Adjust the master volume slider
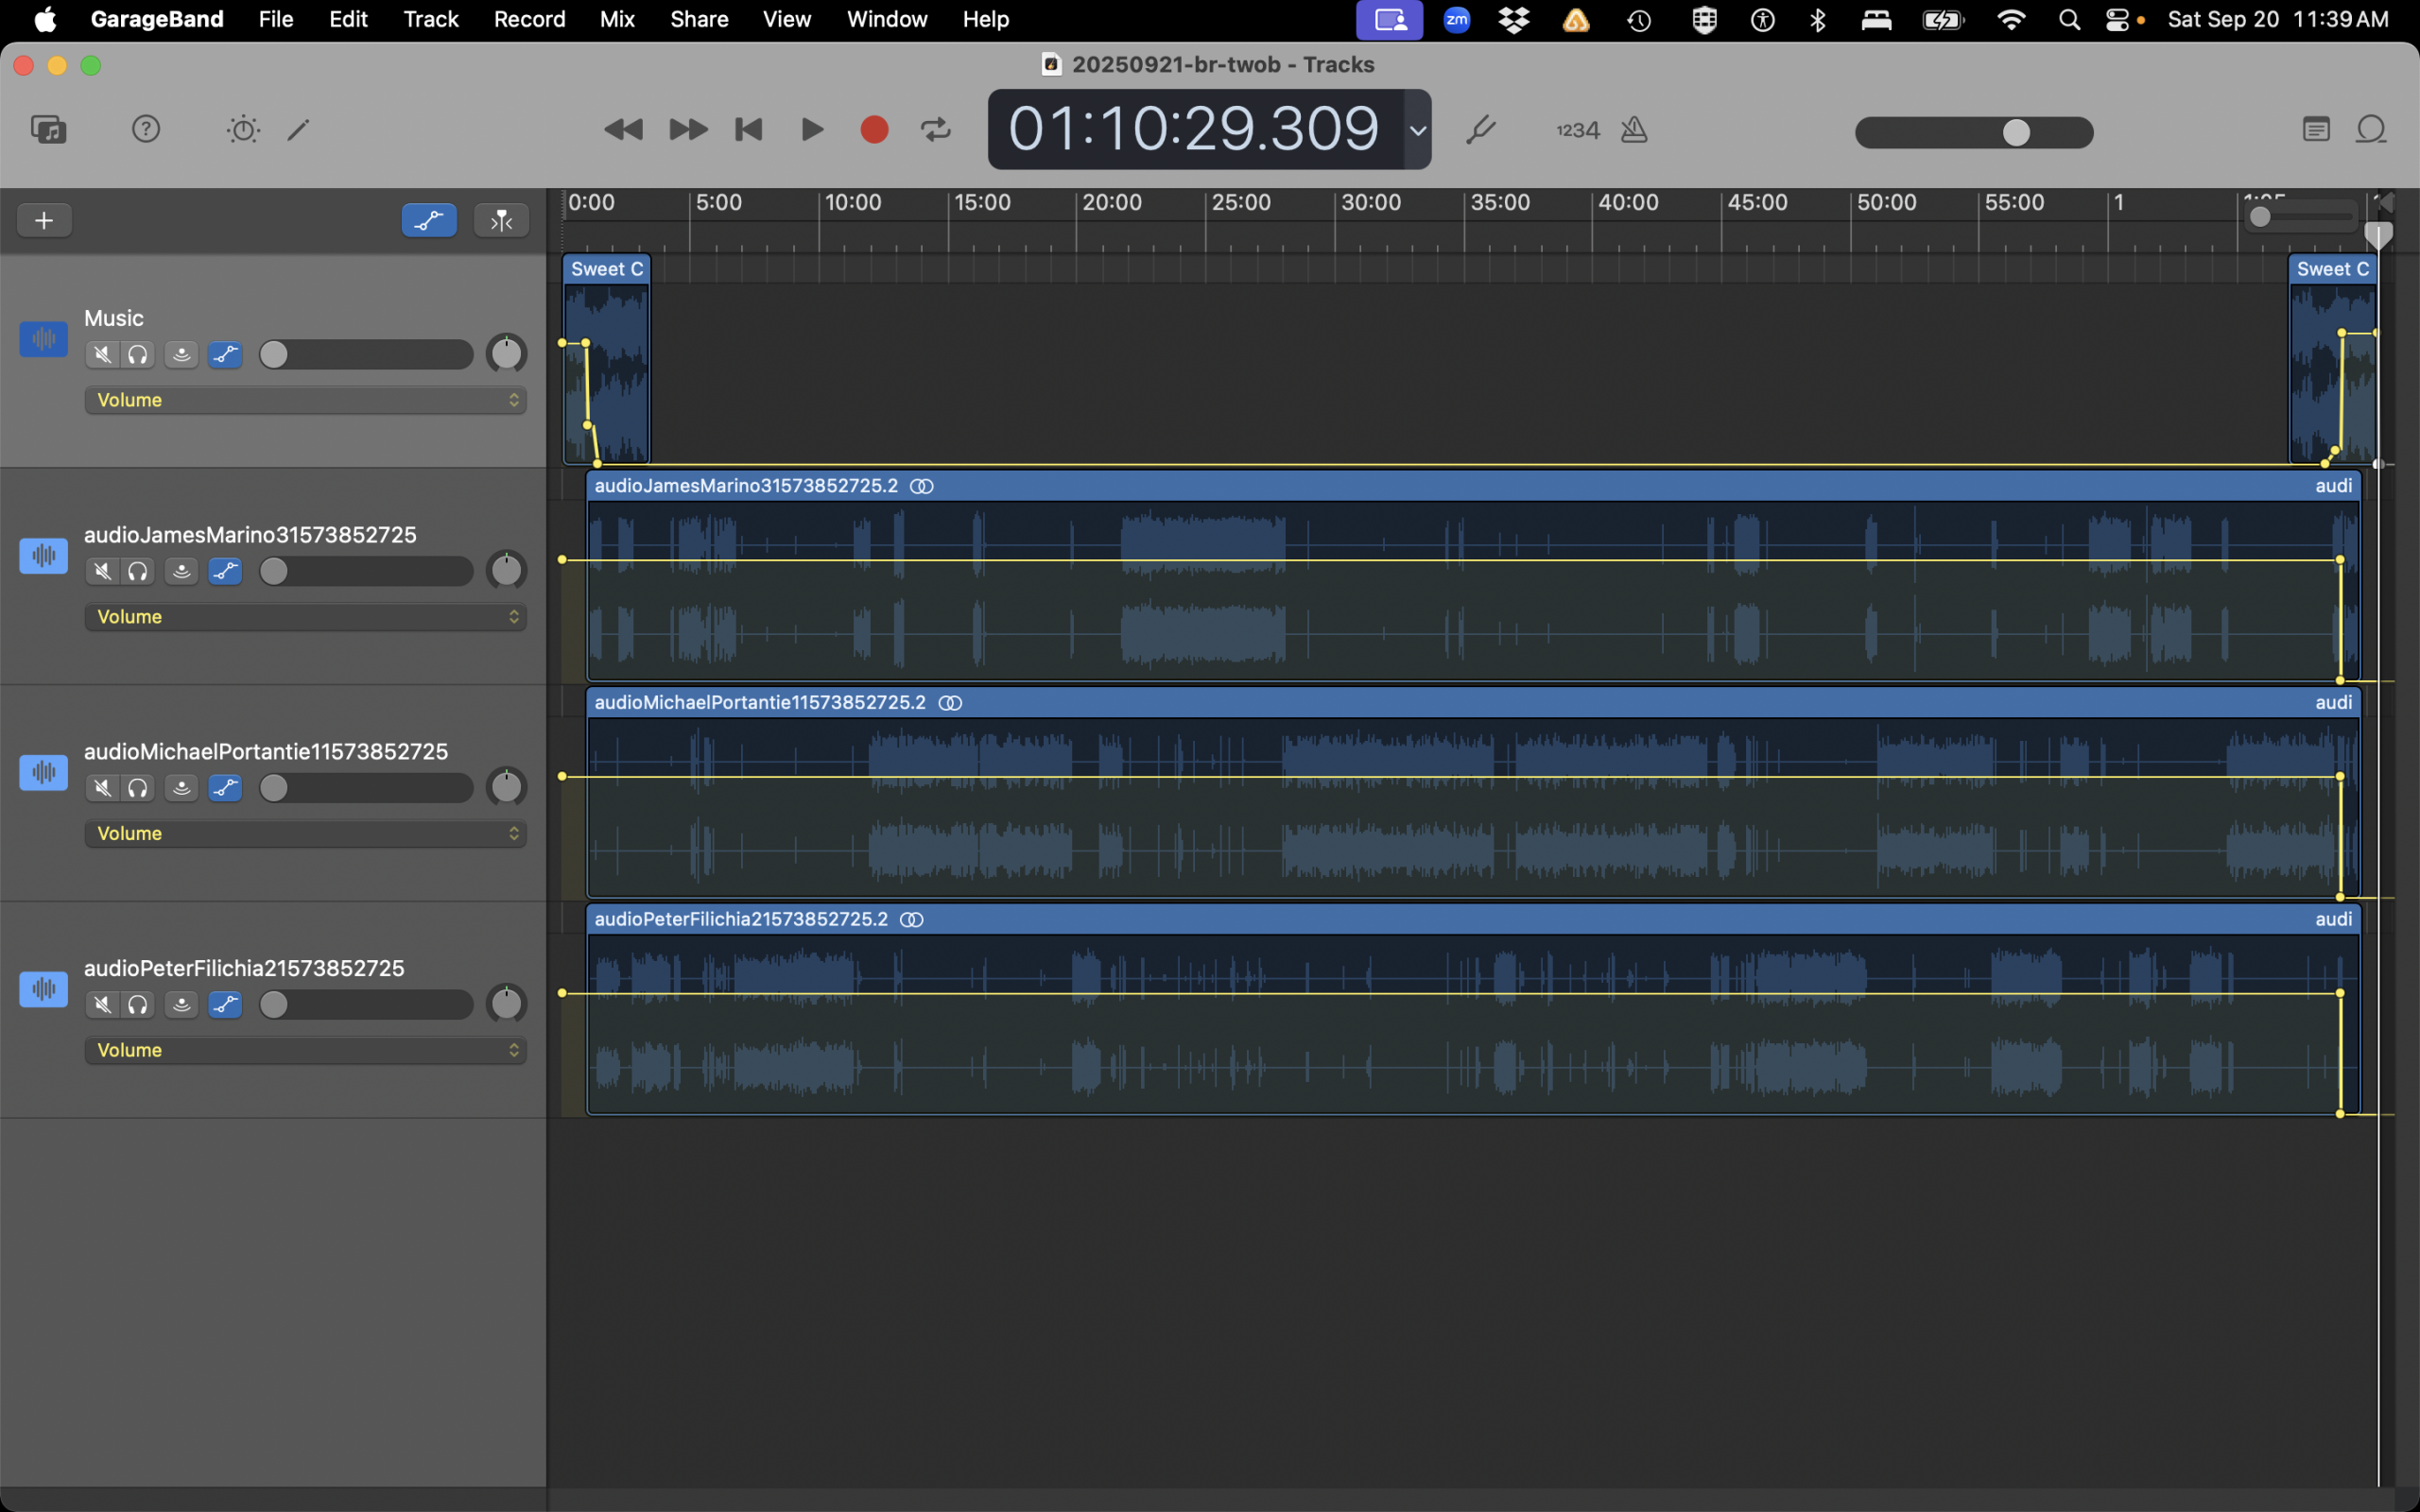This screenshot has height=1512, width=2420. coord(1974,132)
